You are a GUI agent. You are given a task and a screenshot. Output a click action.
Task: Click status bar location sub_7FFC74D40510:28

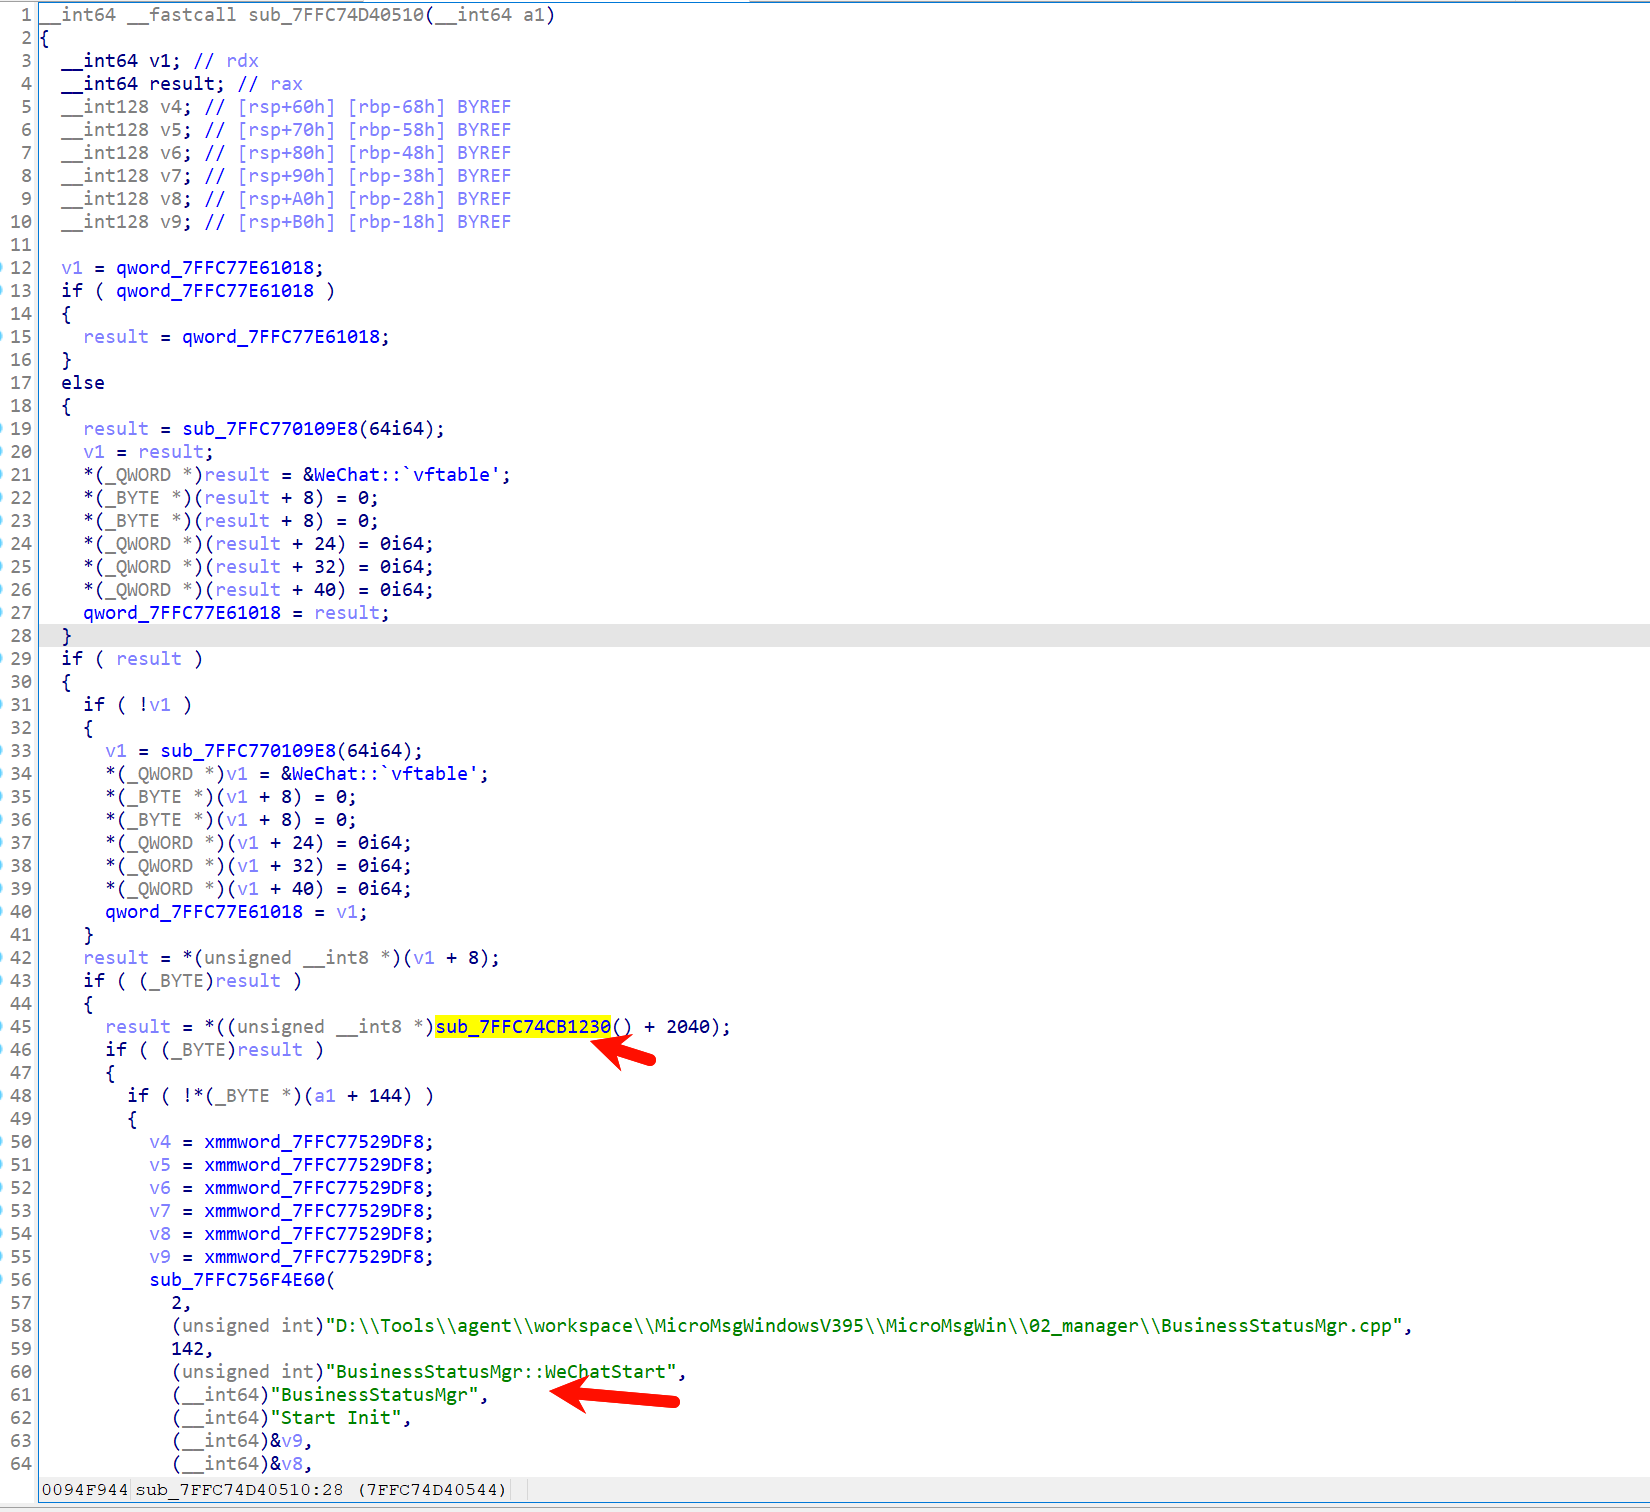coord(239,1490)
